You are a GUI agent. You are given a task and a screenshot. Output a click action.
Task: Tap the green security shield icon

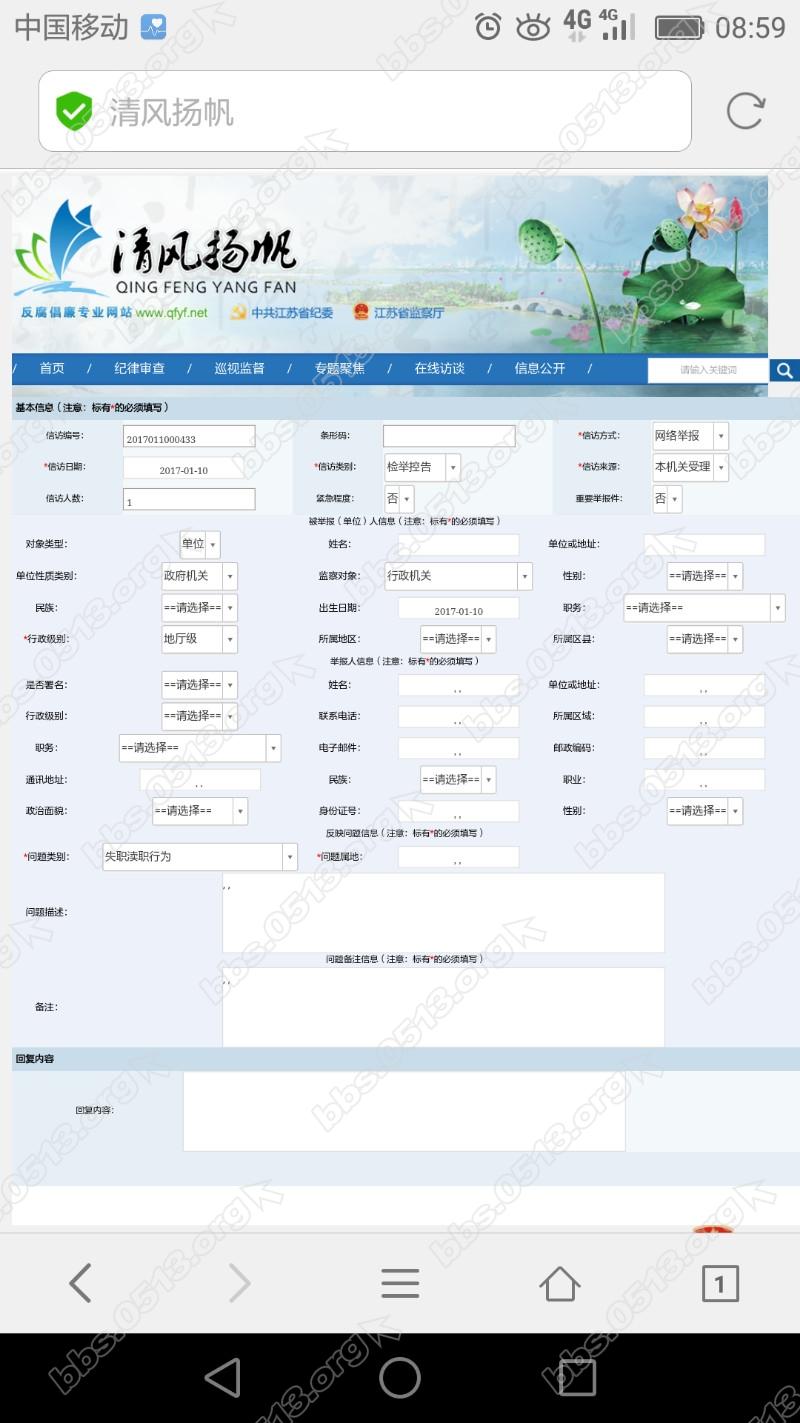[73, 111]
